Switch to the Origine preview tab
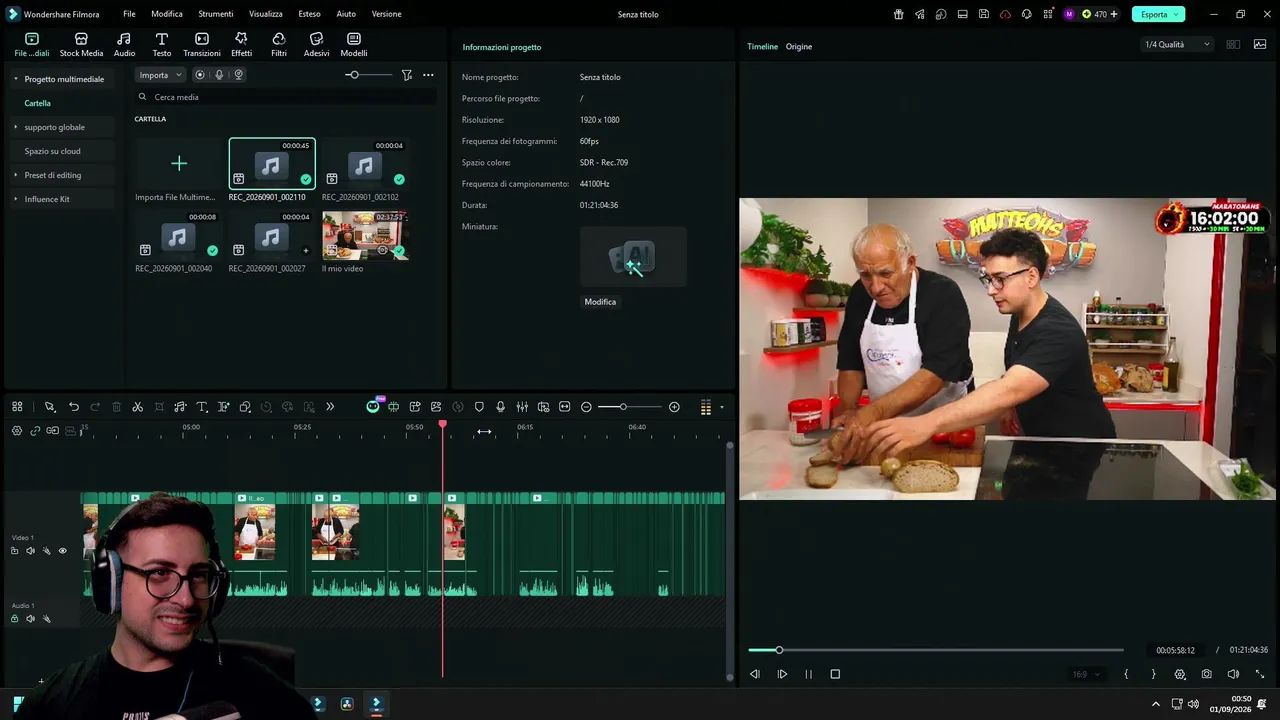Screen dimensions: 1280x720 click(x=799, y=47)
